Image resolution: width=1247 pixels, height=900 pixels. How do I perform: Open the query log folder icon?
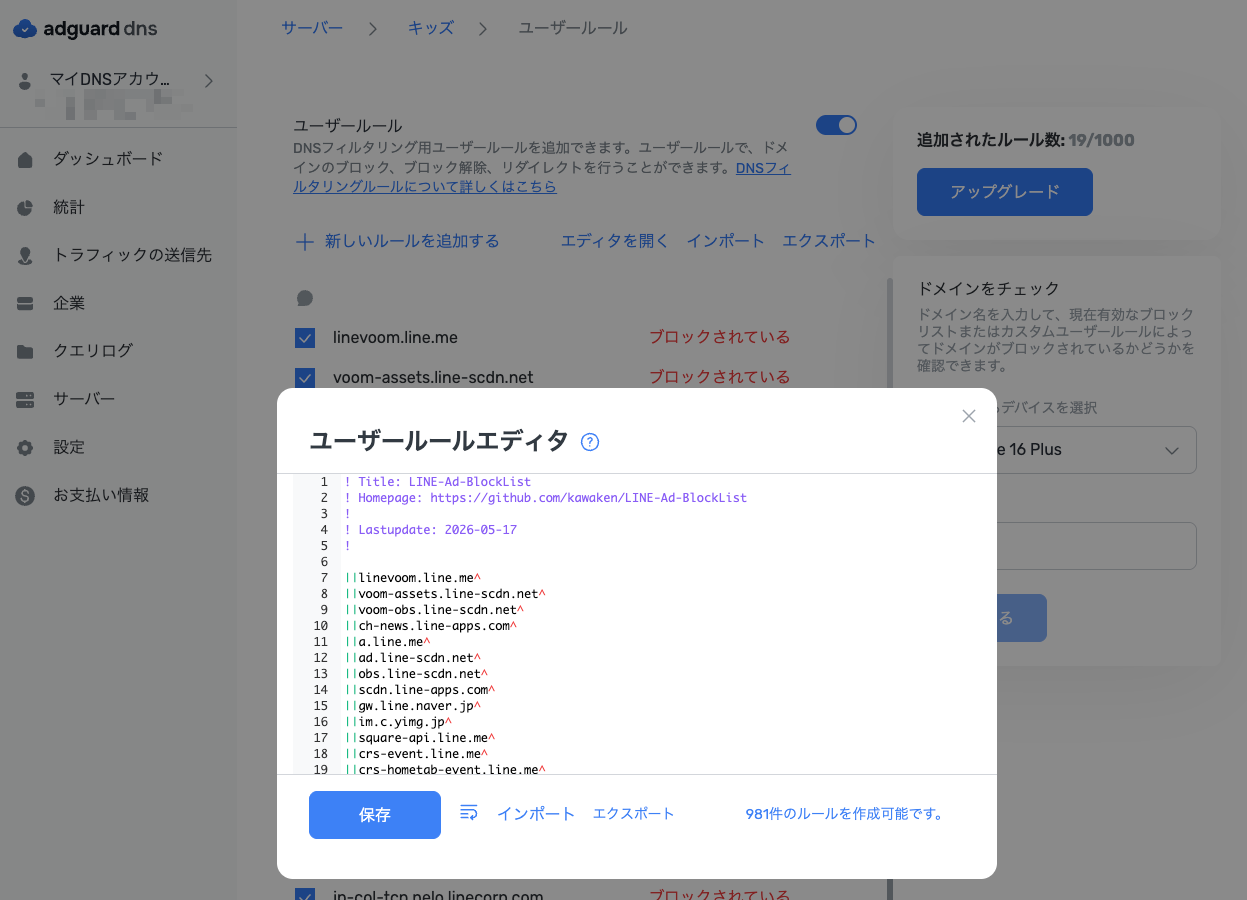click(26, 352)
